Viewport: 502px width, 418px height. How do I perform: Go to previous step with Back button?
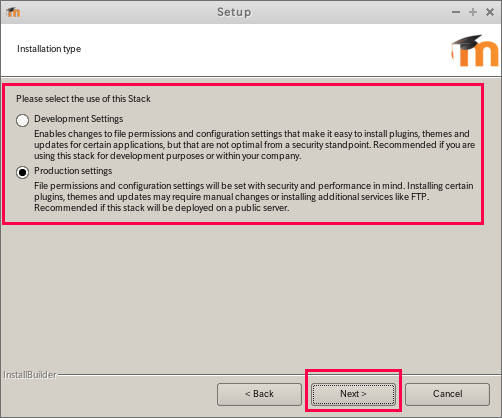point(259,394)
